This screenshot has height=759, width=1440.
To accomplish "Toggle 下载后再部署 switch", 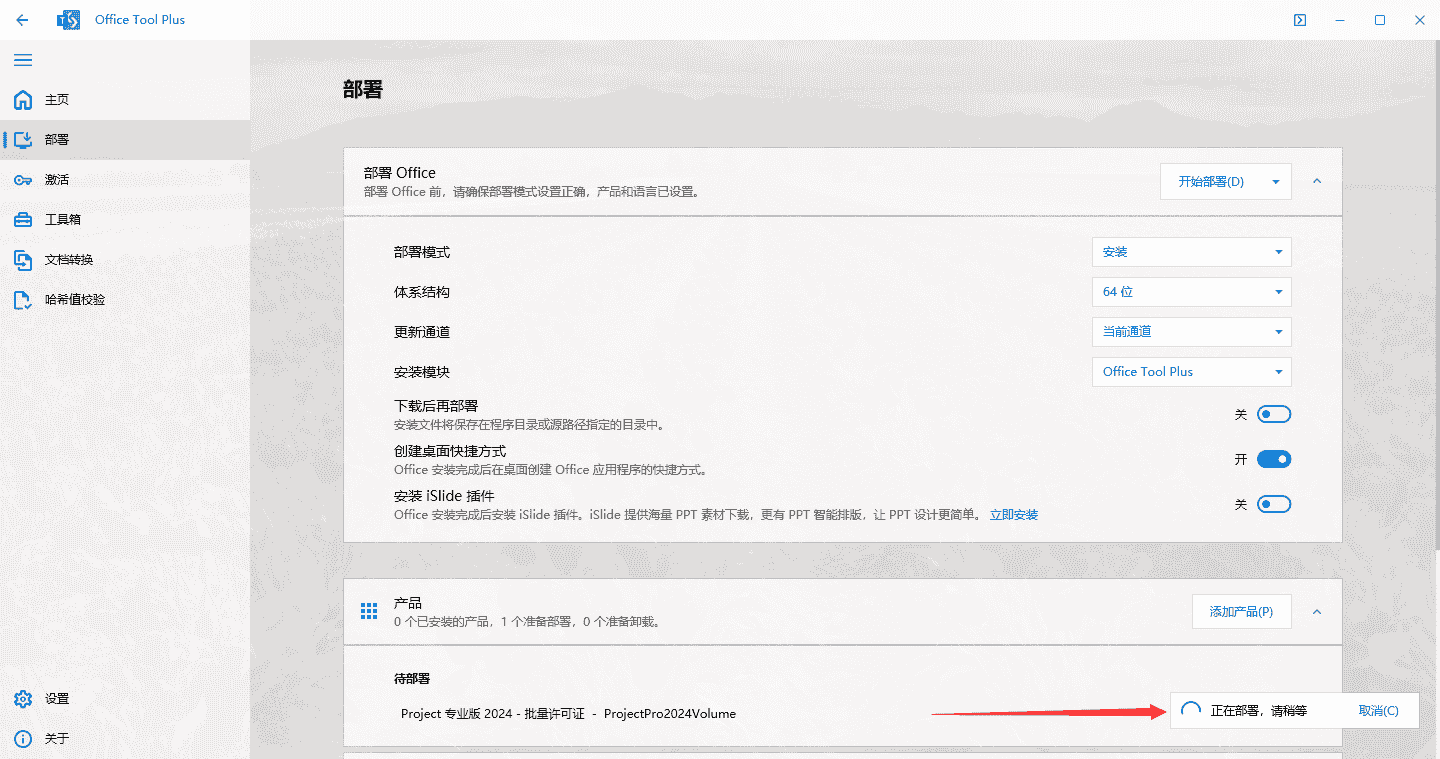I will pos(1274,414).
